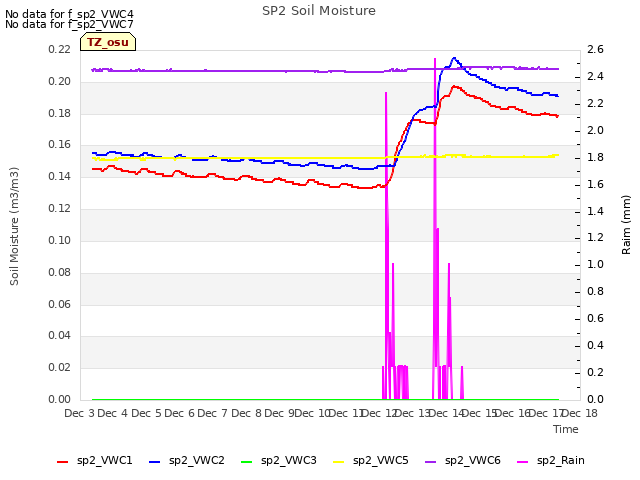The image size is (640, 480).
Task: Click the TZ_osu label box
Action: click(x=108, y=42)
